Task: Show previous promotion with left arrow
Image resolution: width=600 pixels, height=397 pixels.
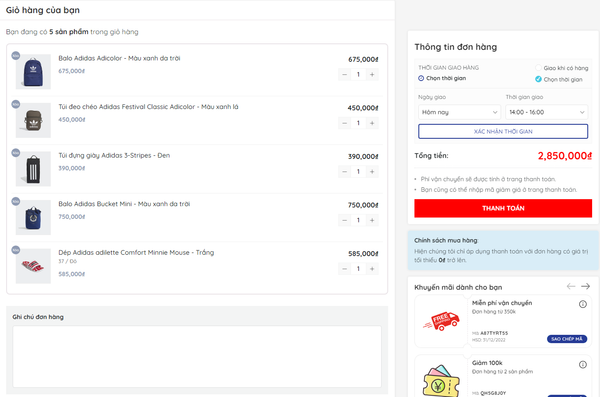Action: click(x=571, y=286)
